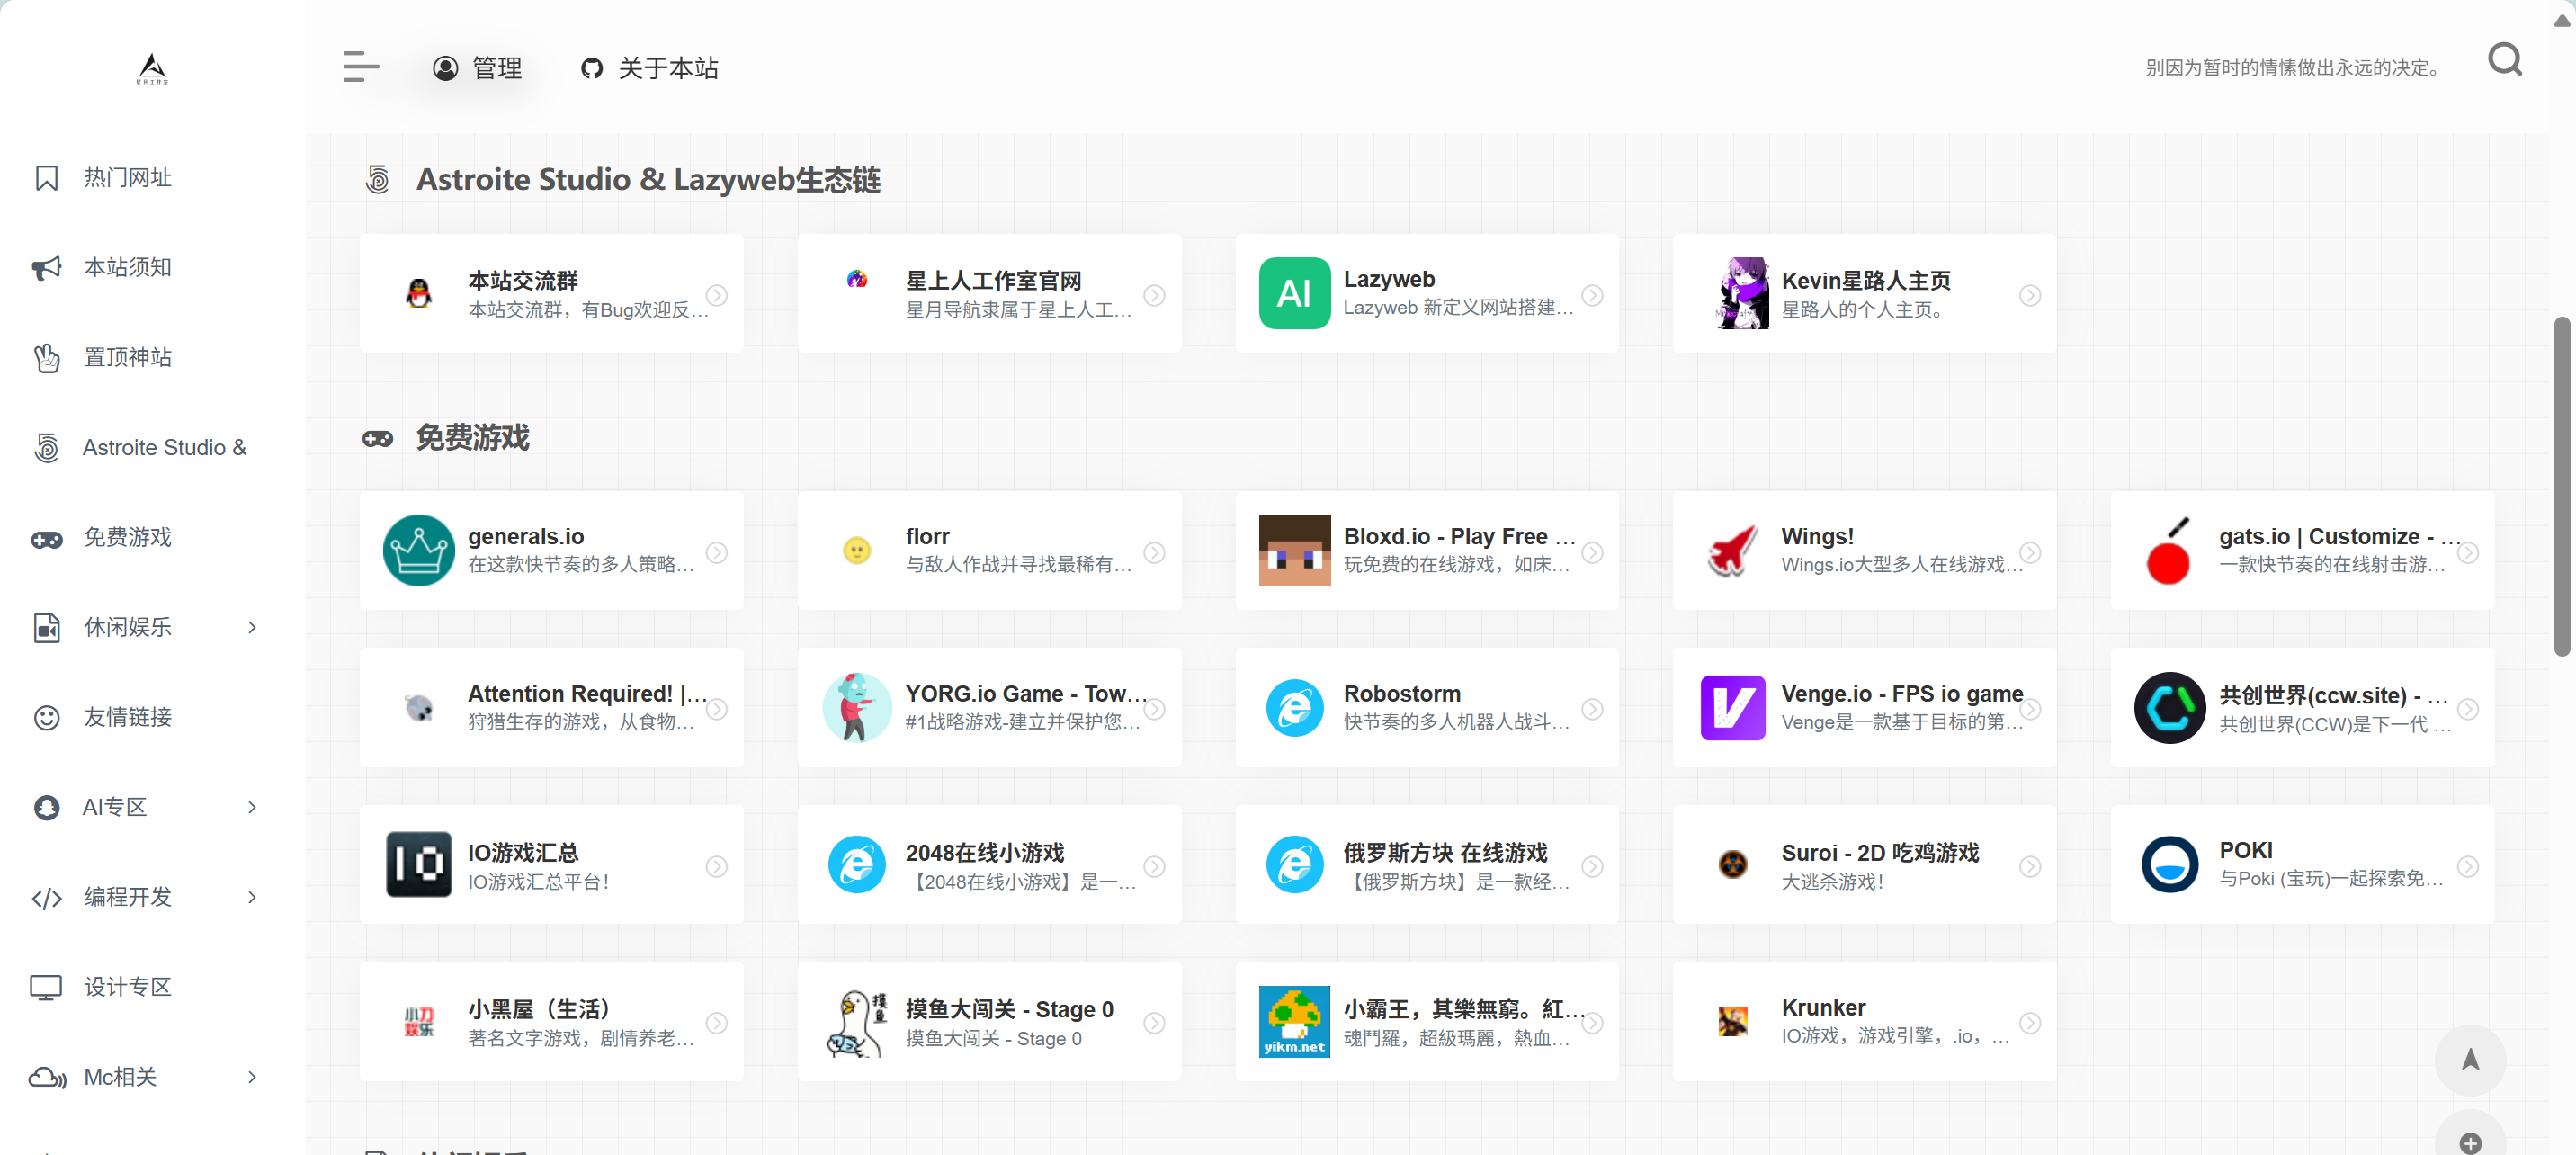Image resolution: width=2576 pixels, height=1155 pixels.
Task: Open the 2048在线小游戏 card
Action: tap(989, 865)
